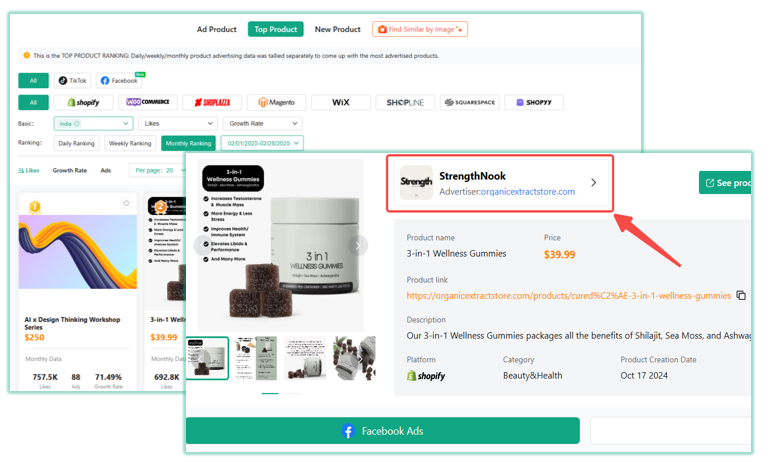Click the Beauty&Health category value
The image size is (773, 473).
532,375
